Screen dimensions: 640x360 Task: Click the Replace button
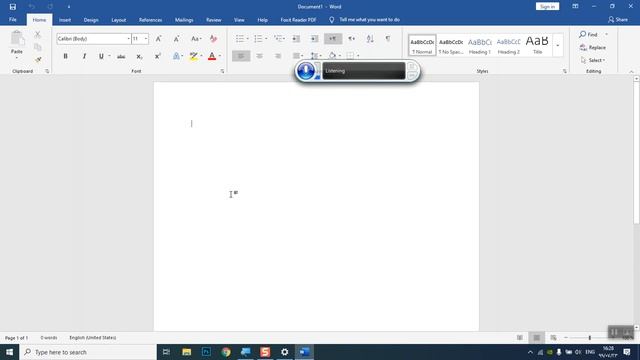click(x=593, y=47)
